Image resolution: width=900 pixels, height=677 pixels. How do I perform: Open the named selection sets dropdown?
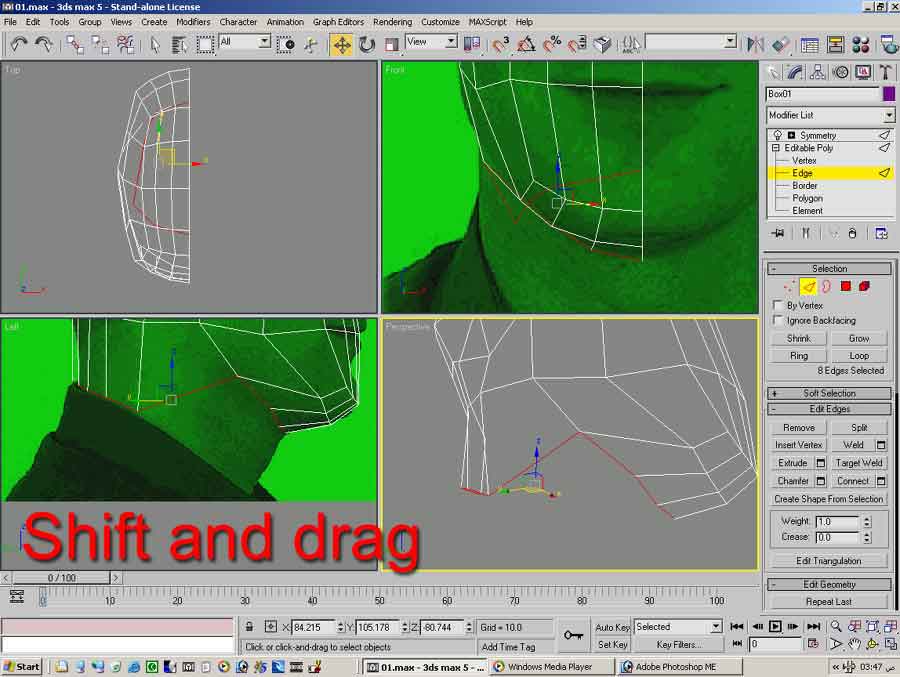pyautogui.click(x=730, y=41)
